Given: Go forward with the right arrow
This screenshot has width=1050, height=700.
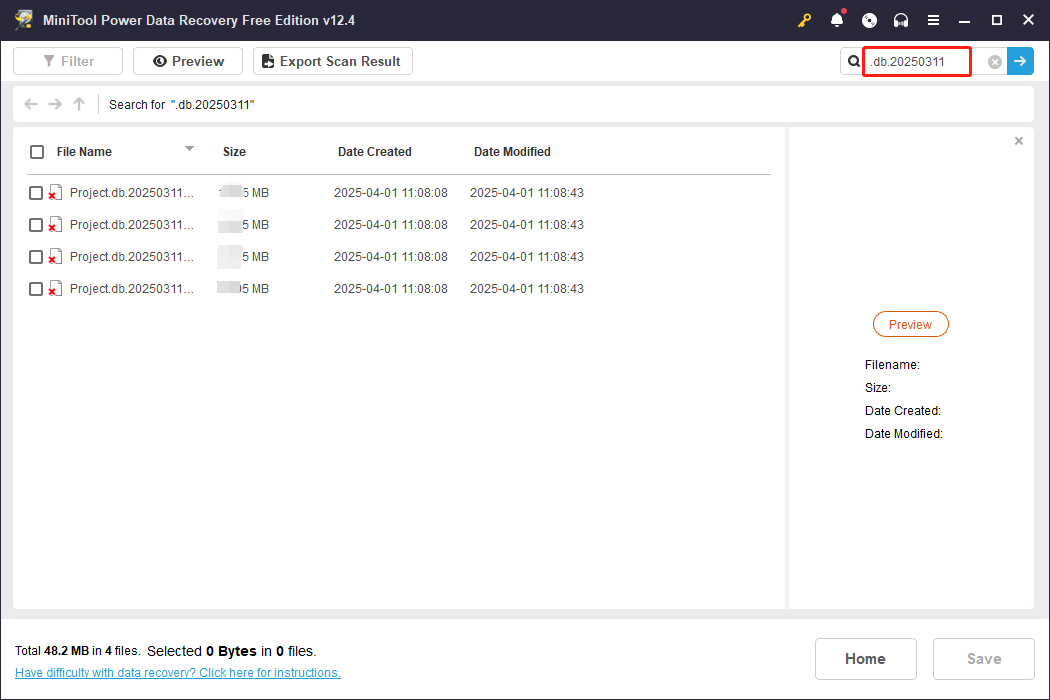Looking at the screenshot, I should click(x=55, y=104).
